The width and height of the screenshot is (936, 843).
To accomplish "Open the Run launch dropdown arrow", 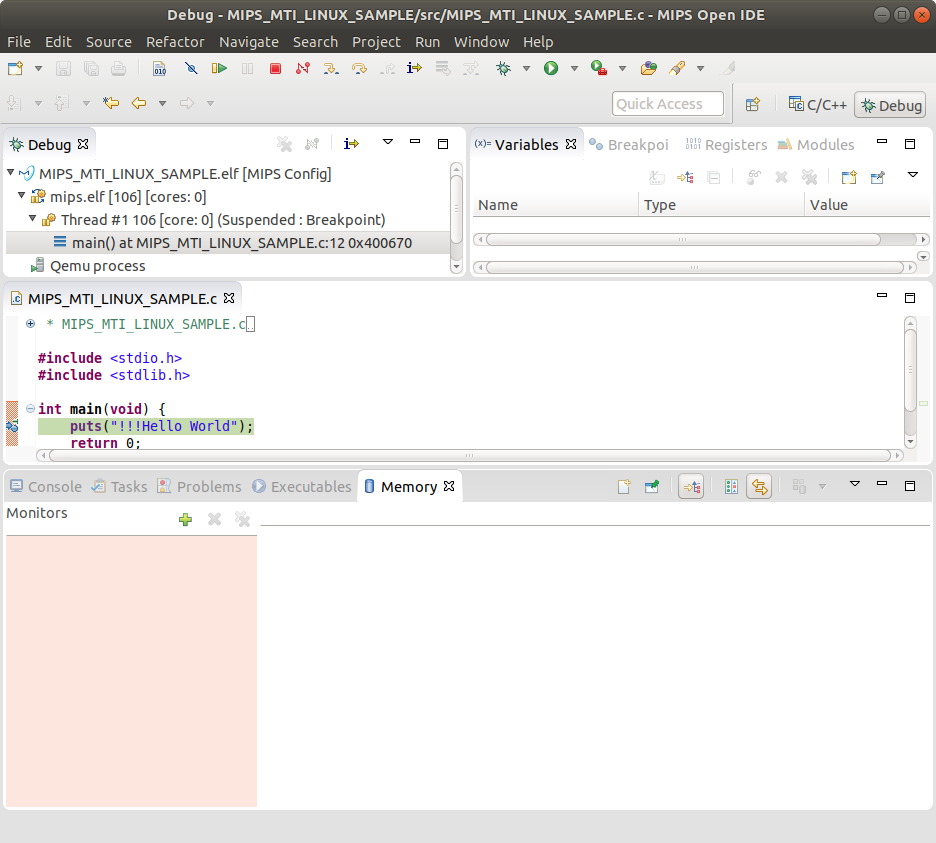I will coord(574,69).
